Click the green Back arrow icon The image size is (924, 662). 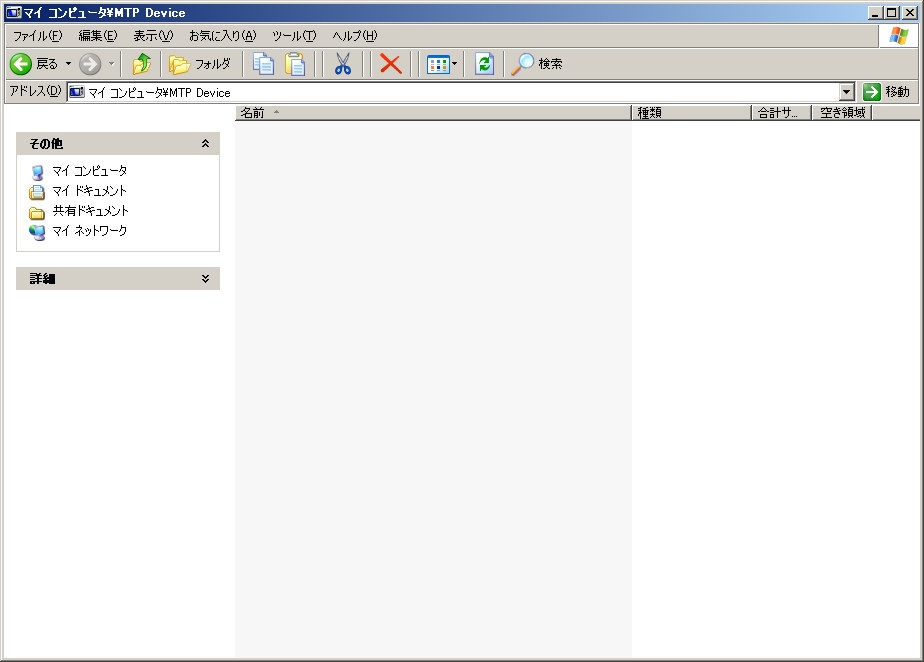coord(21,64)
